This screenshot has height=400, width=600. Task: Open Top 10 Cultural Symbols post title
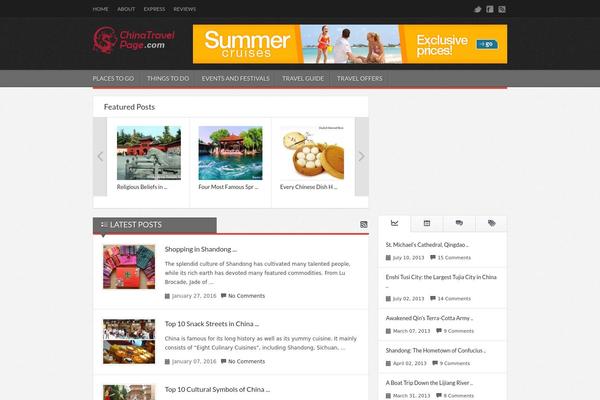(217, 390)
